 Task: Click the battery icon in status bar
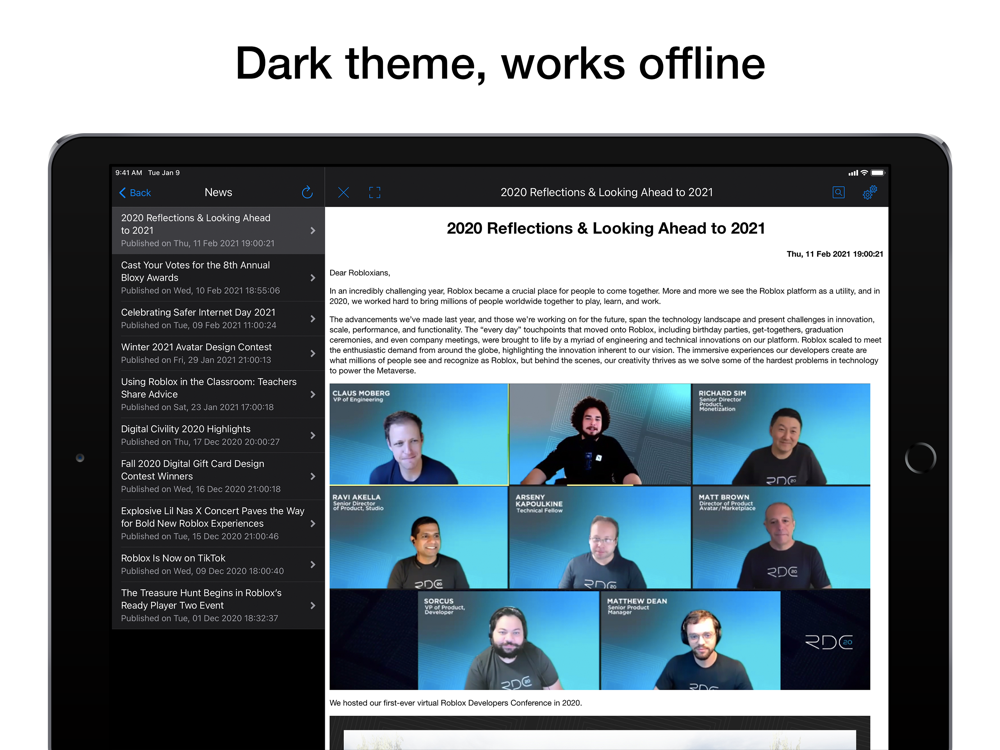878,173
